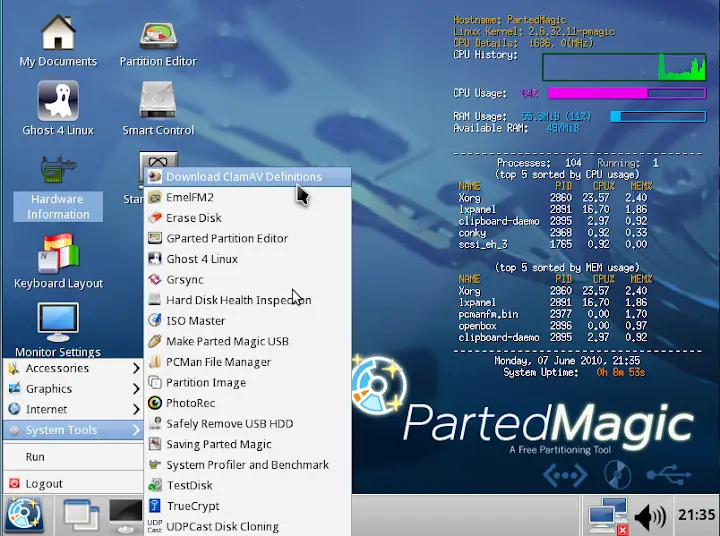This screenshot has height=536, width=720.
Task: Click the Erase Disk eraser icon
Action: click(x=155, y=217)
